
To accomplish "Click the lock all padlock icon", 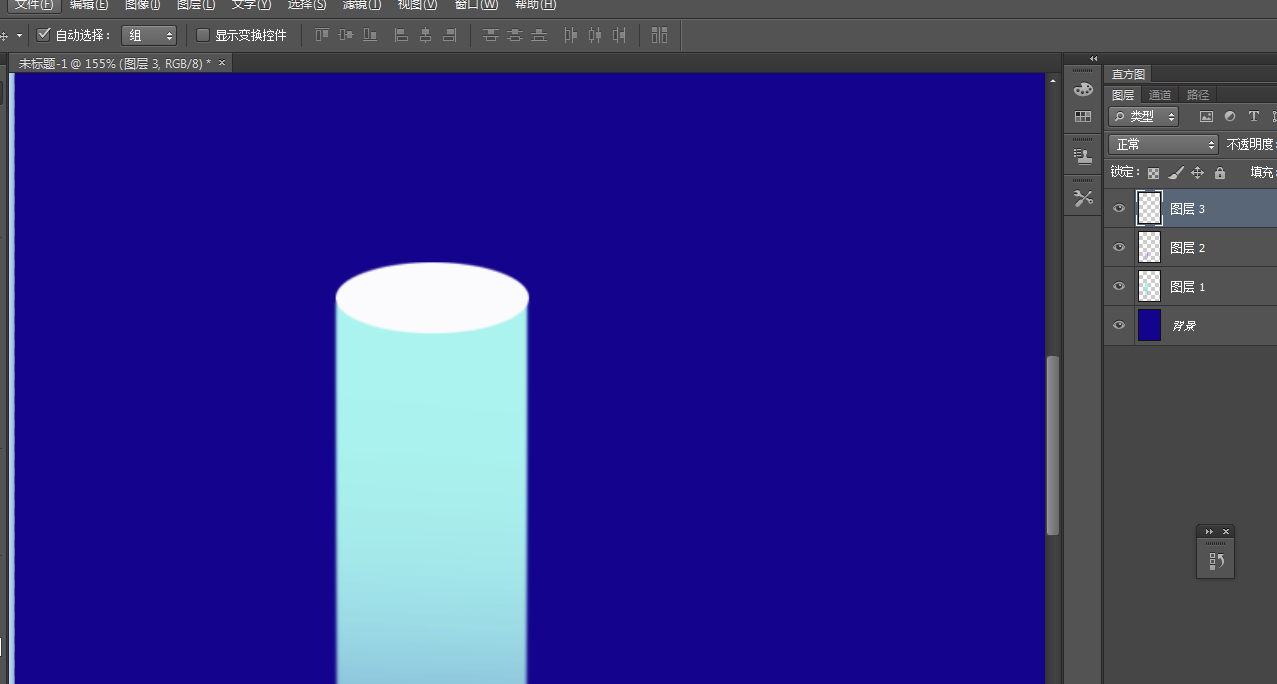I will pos(1219,173).
